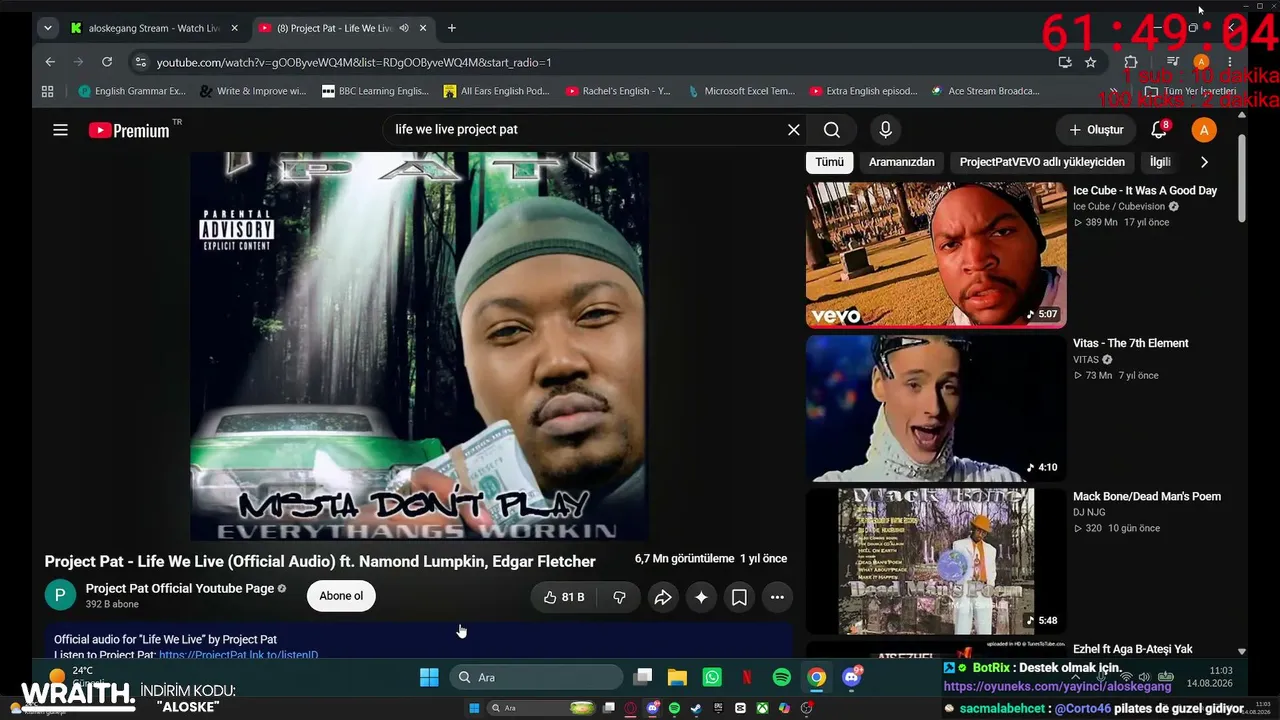
Task: Click the Abone ol subscribe button
Action: coord(341,596)
